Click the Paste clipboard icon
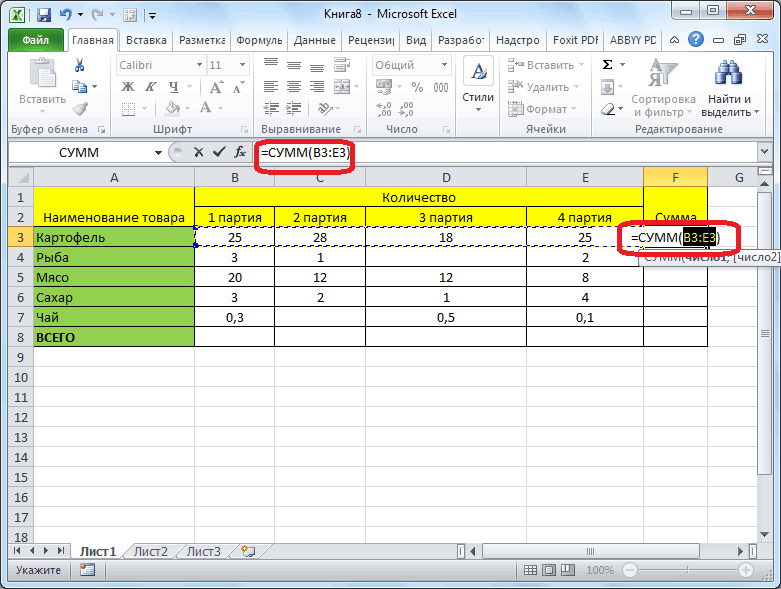Viewport: 781px width, 589px height. (43, 73)
